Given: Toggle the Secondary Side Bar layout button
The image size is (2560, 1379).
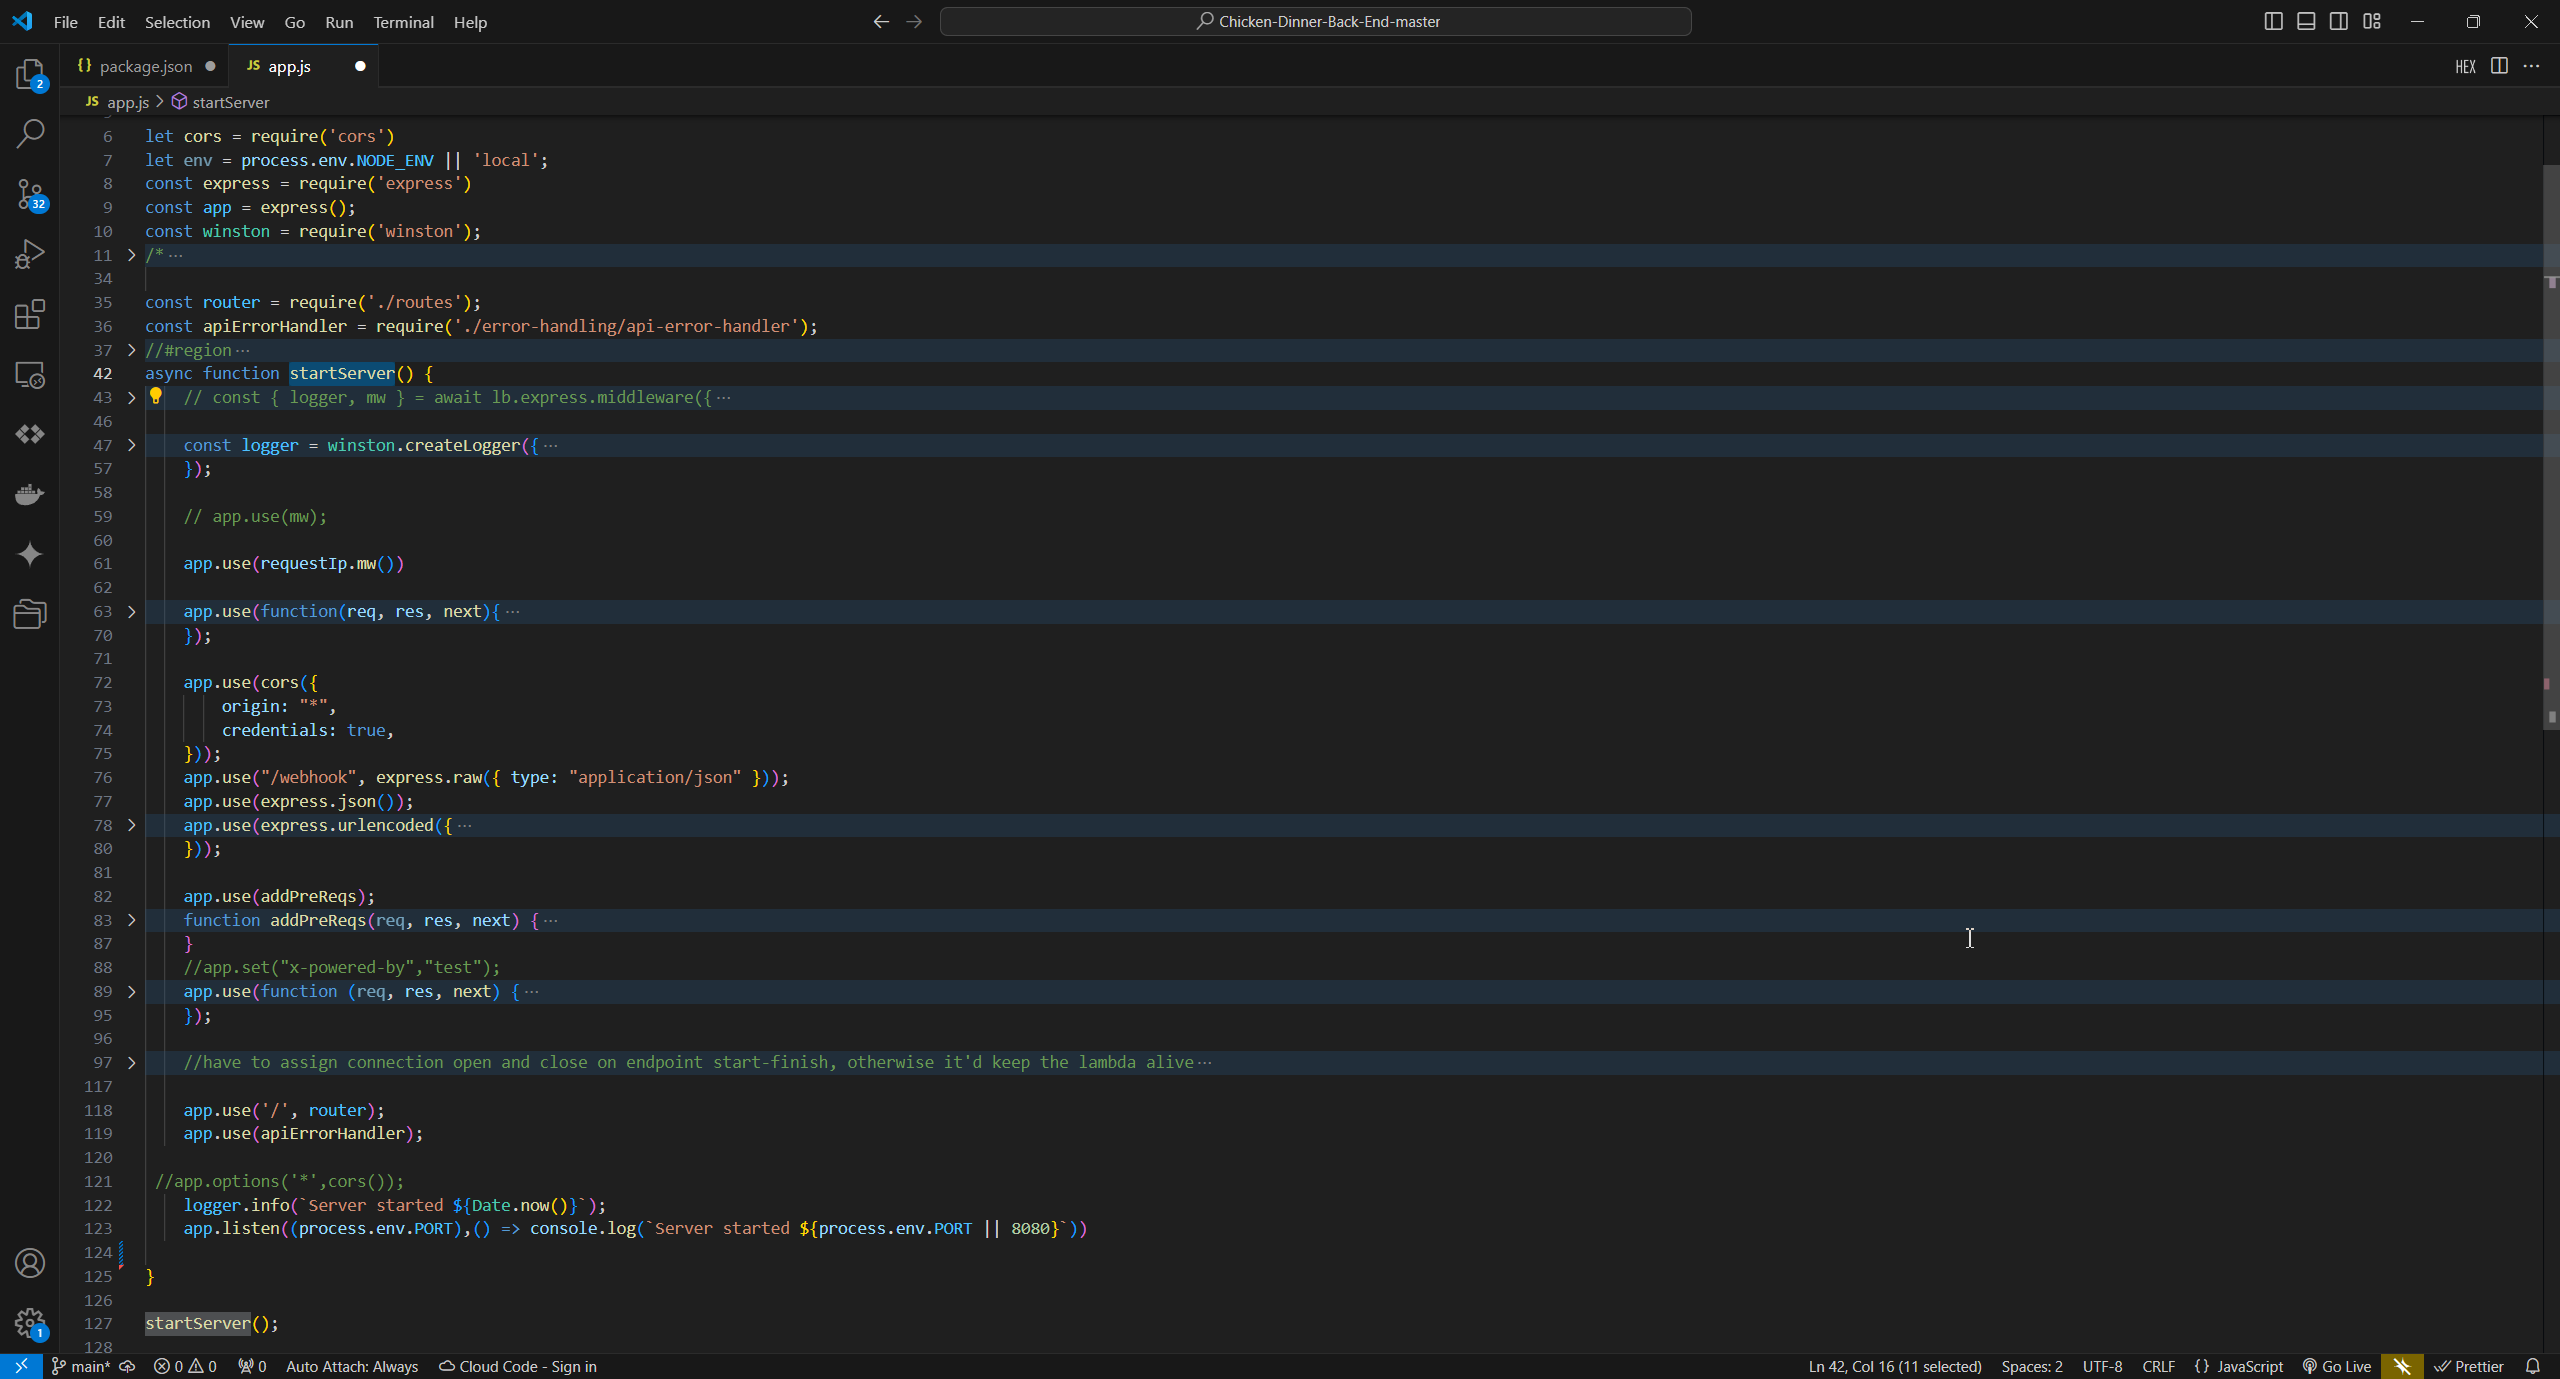Looking at the screenshot, I should (x=2339, y=21).
